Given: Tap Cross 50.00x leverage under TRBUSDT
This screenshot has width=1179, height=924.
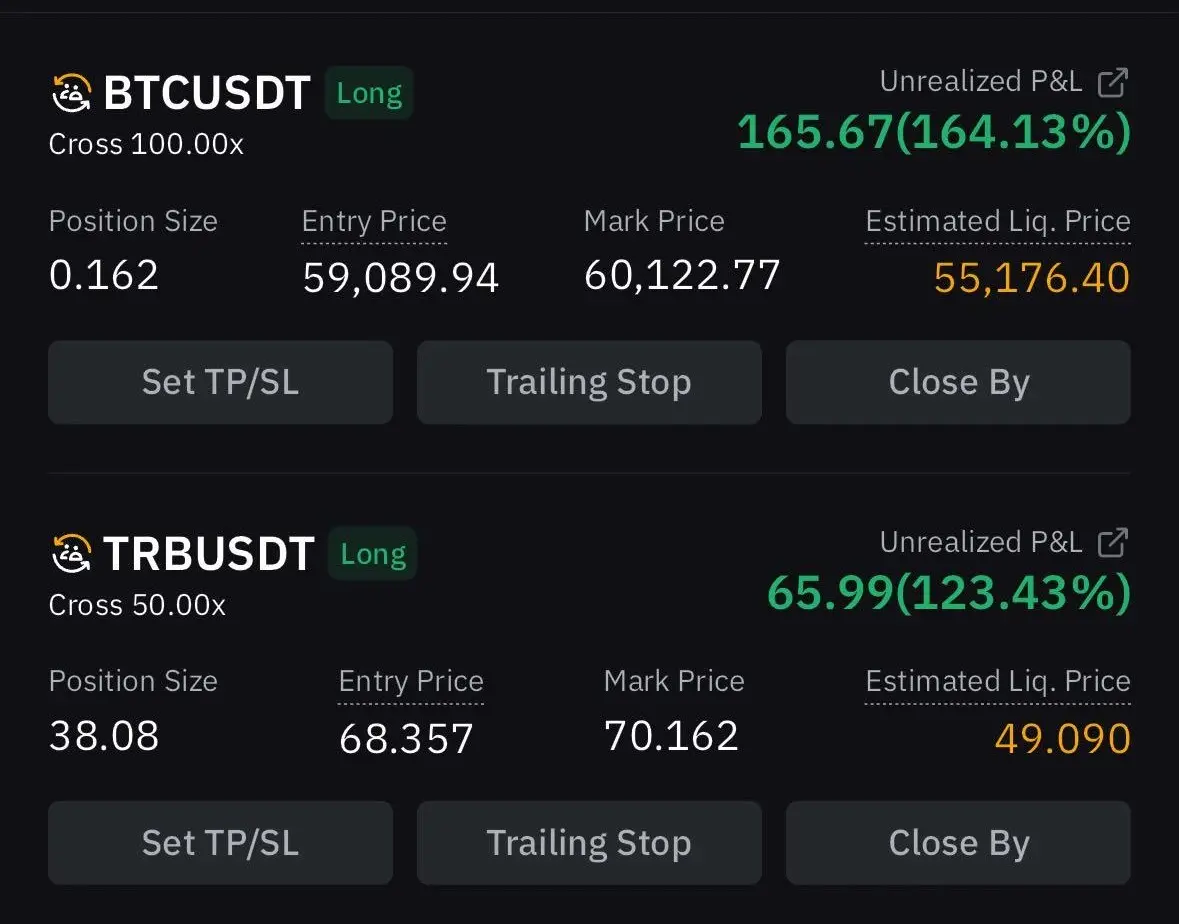Looking at the screenshot, I should 137,605.
